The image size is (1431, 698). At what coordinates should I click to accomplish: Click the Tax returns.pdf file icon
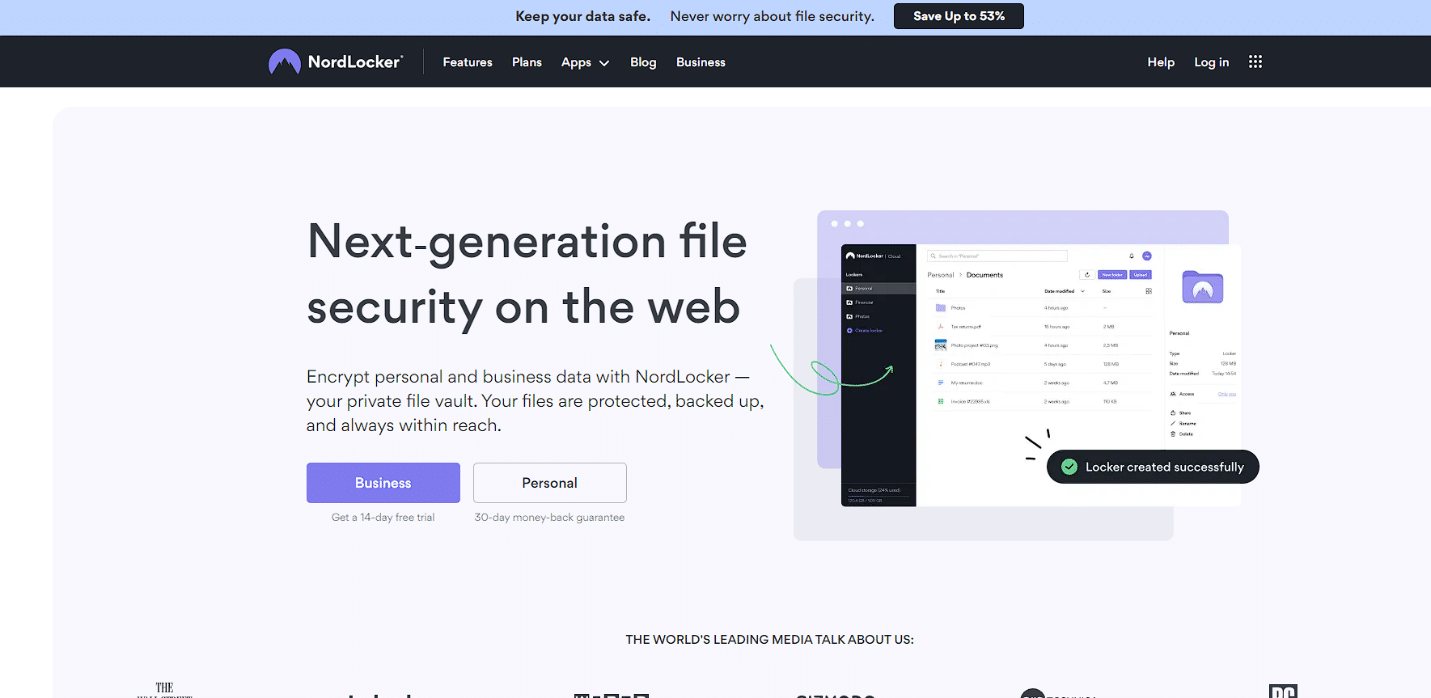coord(941,327)
